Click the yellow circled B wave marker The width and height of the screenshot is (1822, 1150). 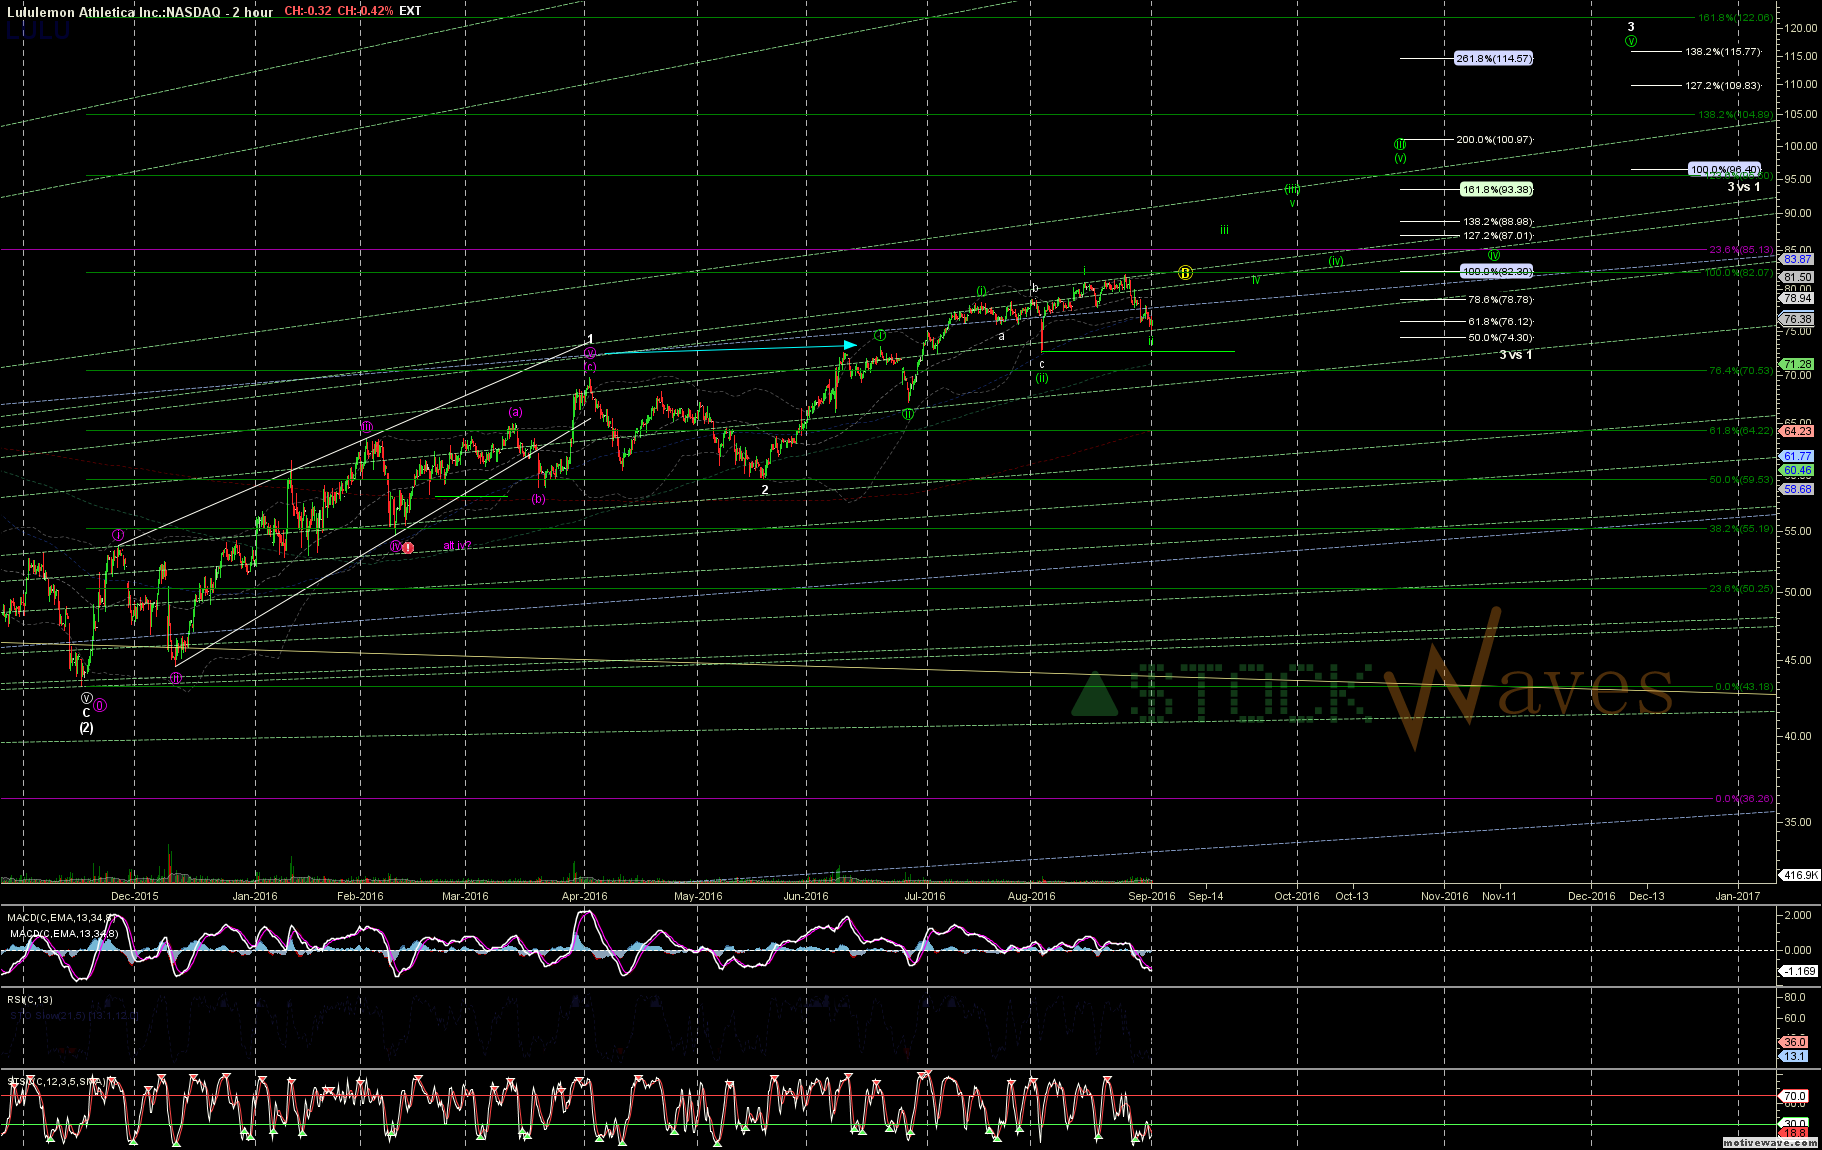(x=1185, y=272)
